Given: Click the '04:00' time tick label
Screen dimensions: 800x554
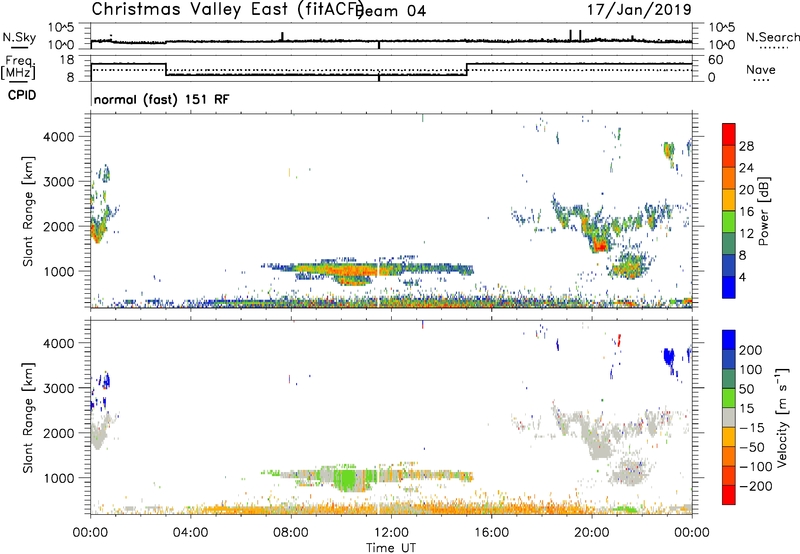Looking at the screenshot, I should [190, 533].
